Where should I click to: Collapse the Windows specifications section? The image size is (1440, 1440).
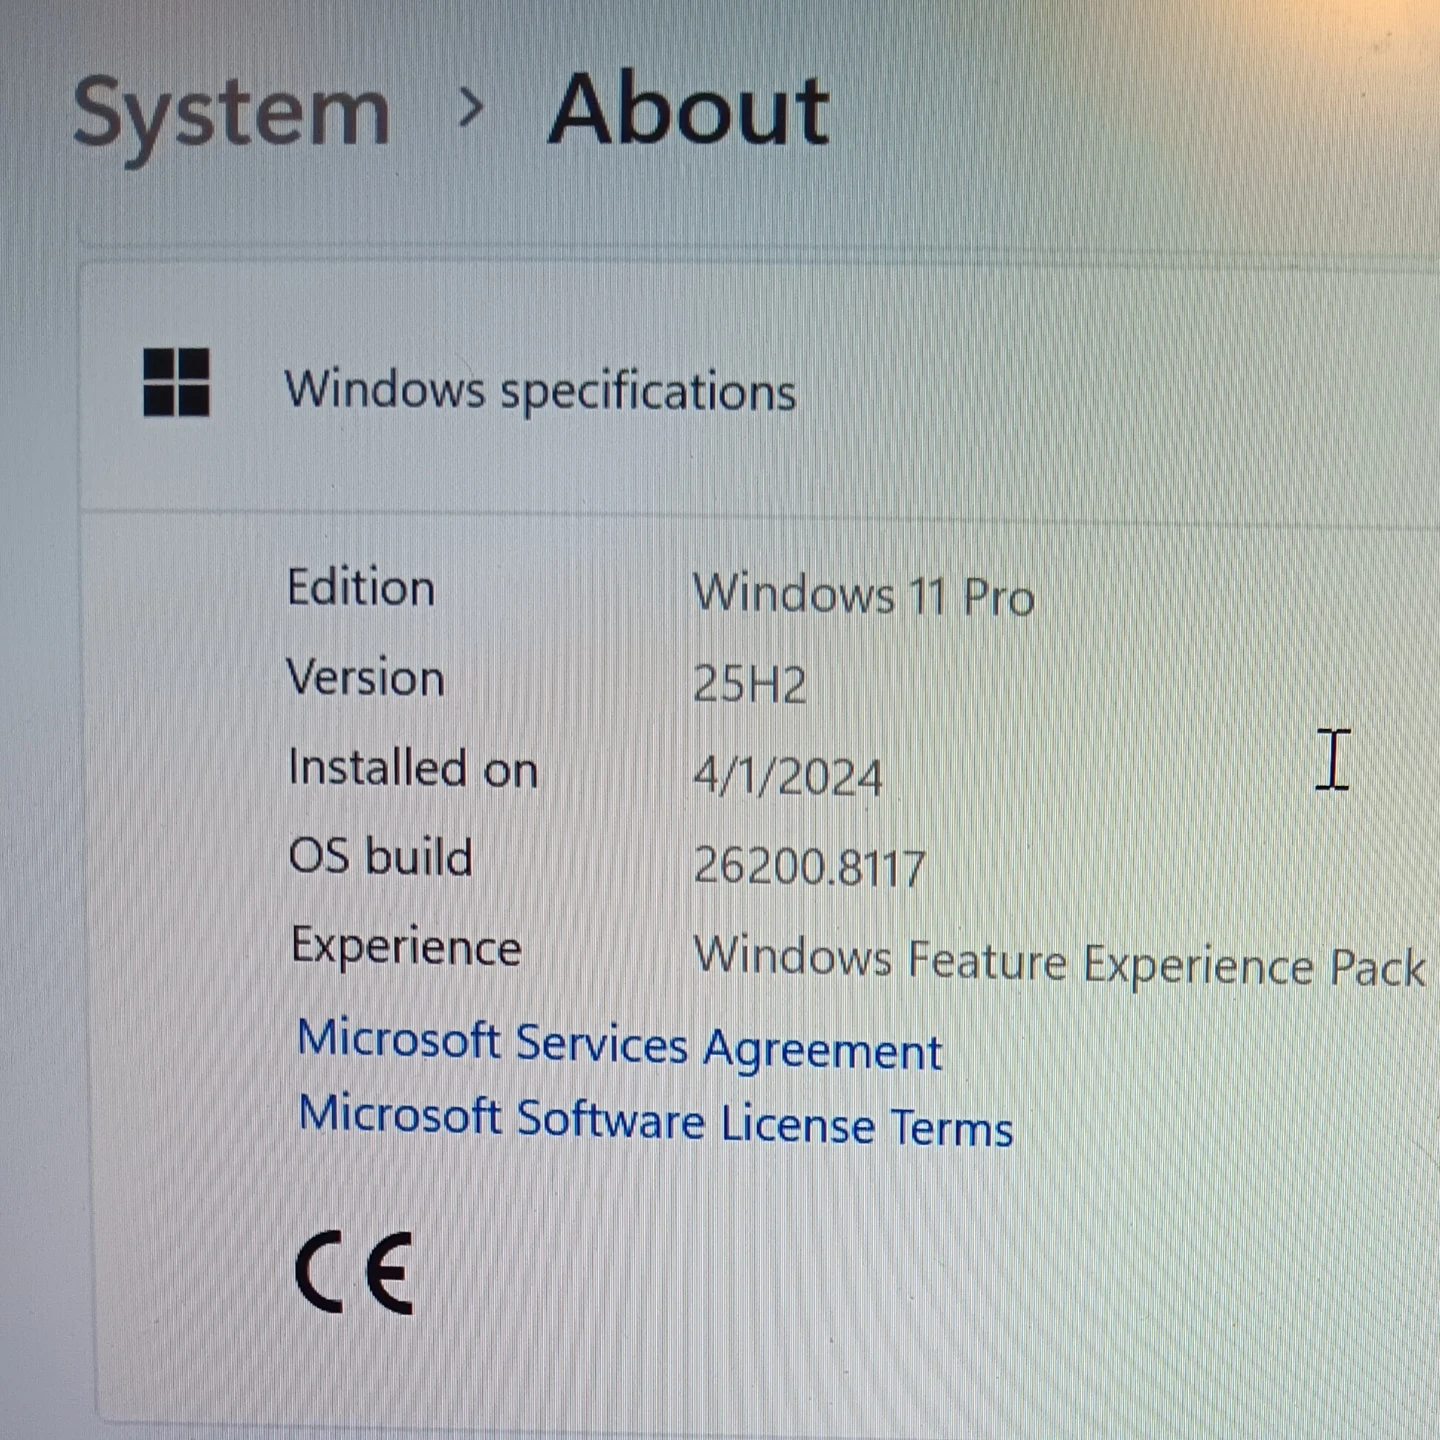pyautogui.click(x=760, y=388)
